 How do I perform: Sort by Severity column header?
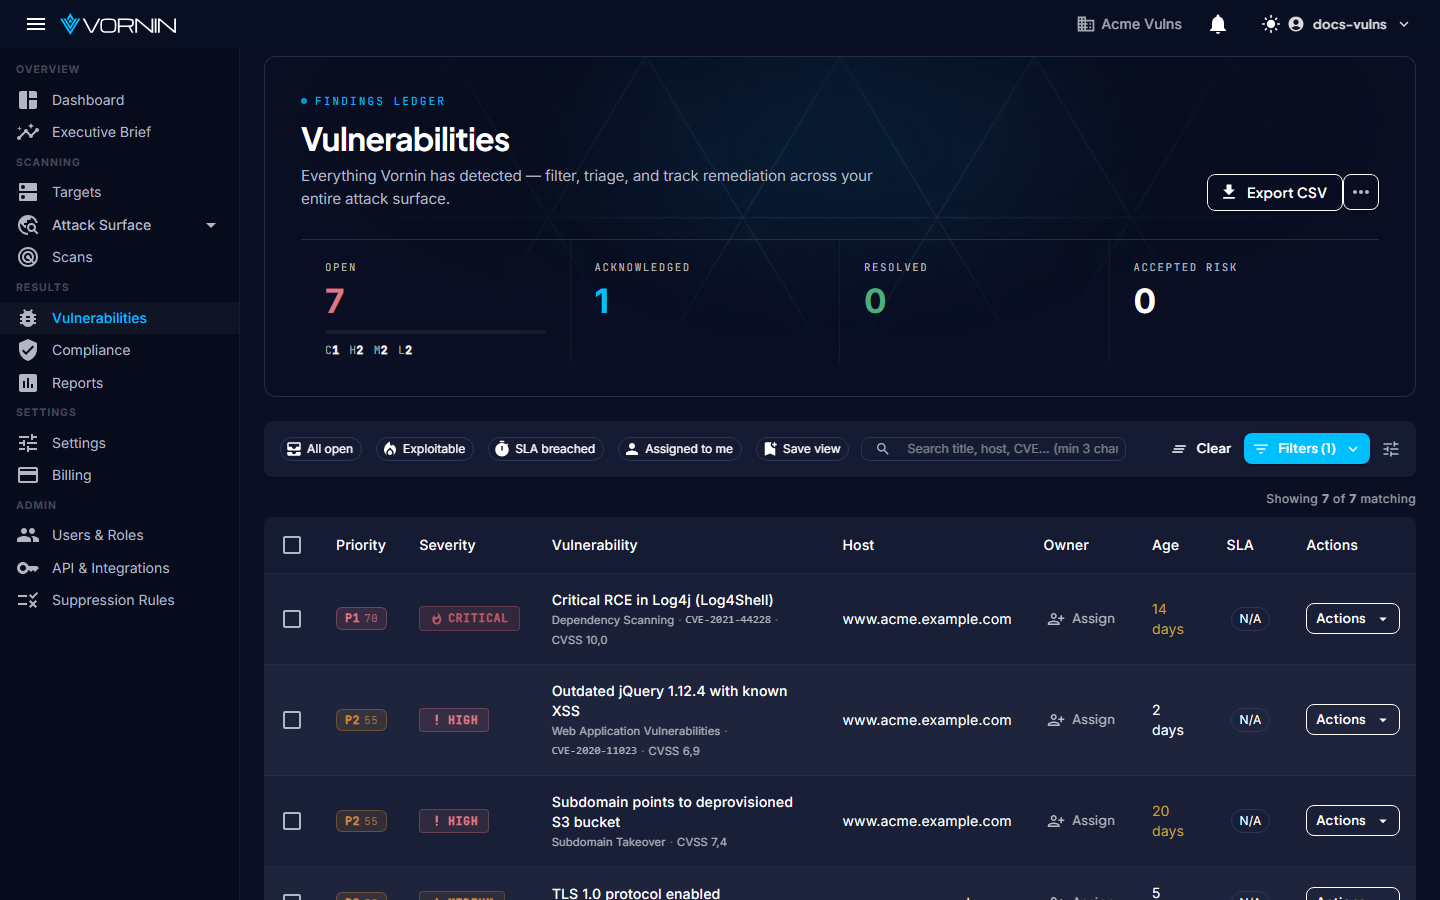point(447,545)
